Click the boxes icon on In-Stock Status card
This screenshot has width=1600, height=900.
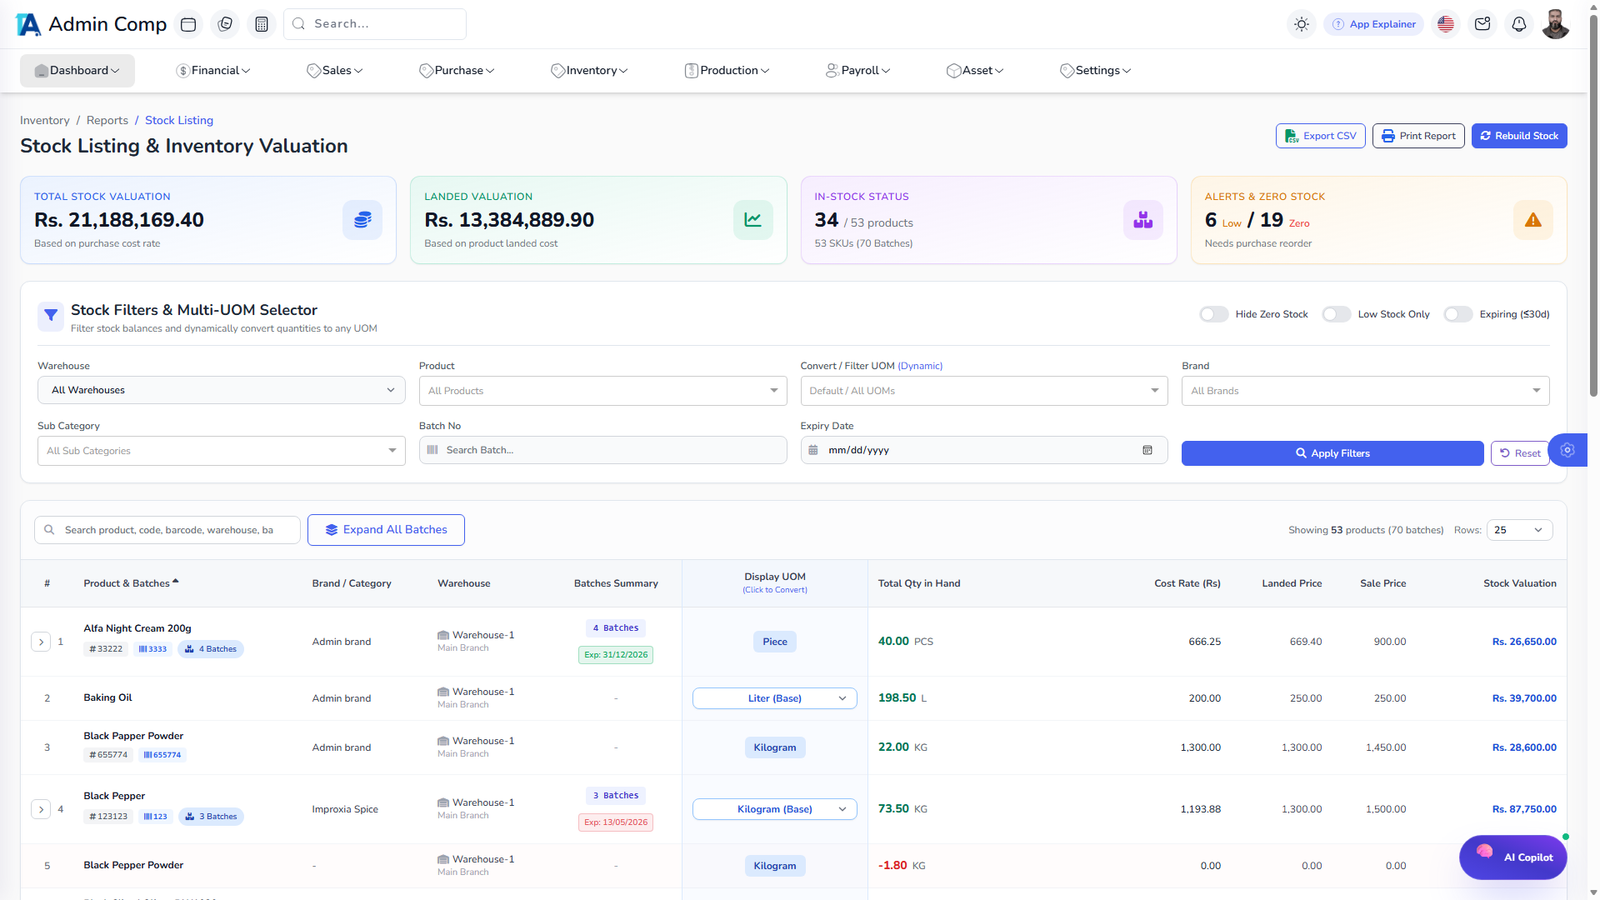tap(1142, 220)
